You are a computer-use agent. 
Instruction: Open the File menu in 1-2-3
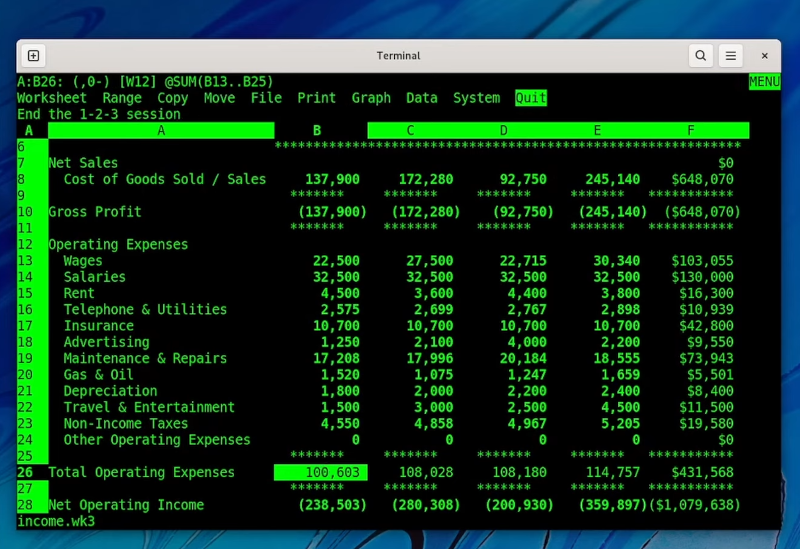[x=266, y=98]
